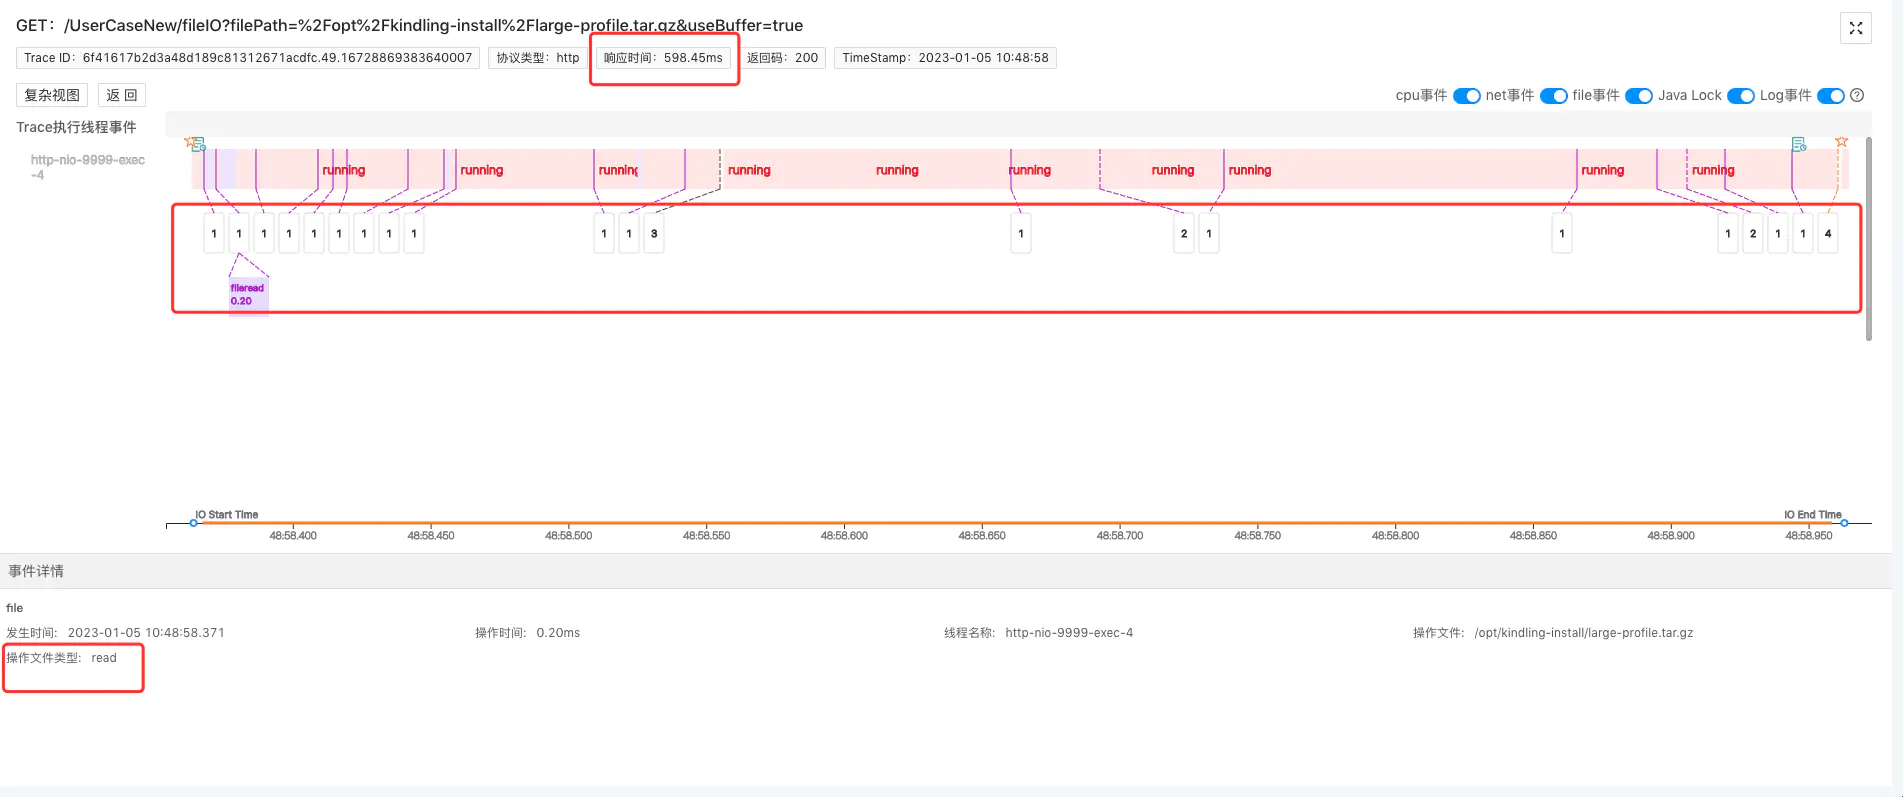Click the IO End Time marker on timeline
The height and width of the screenshot is (797, 1903).
click(x=1844, y=523)
